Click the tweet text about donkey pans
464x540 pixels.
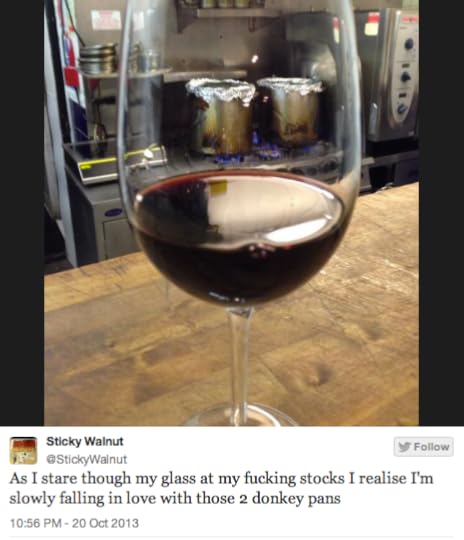[x=221, y=488]
